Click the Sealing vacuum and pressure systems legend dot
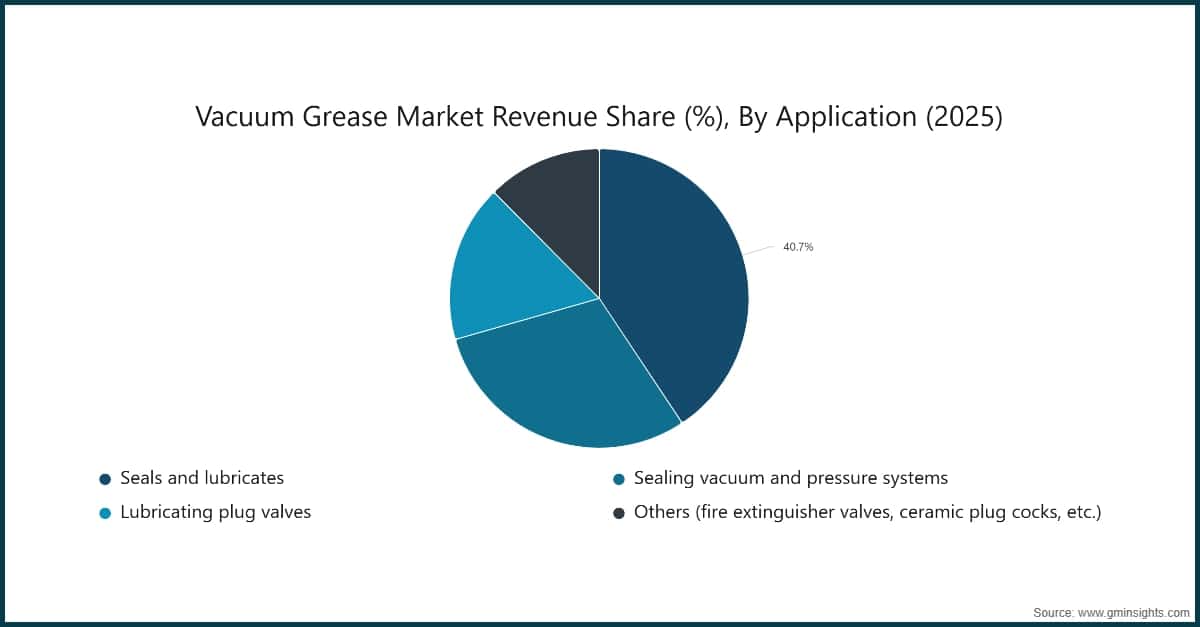 (x=618, y=478)
